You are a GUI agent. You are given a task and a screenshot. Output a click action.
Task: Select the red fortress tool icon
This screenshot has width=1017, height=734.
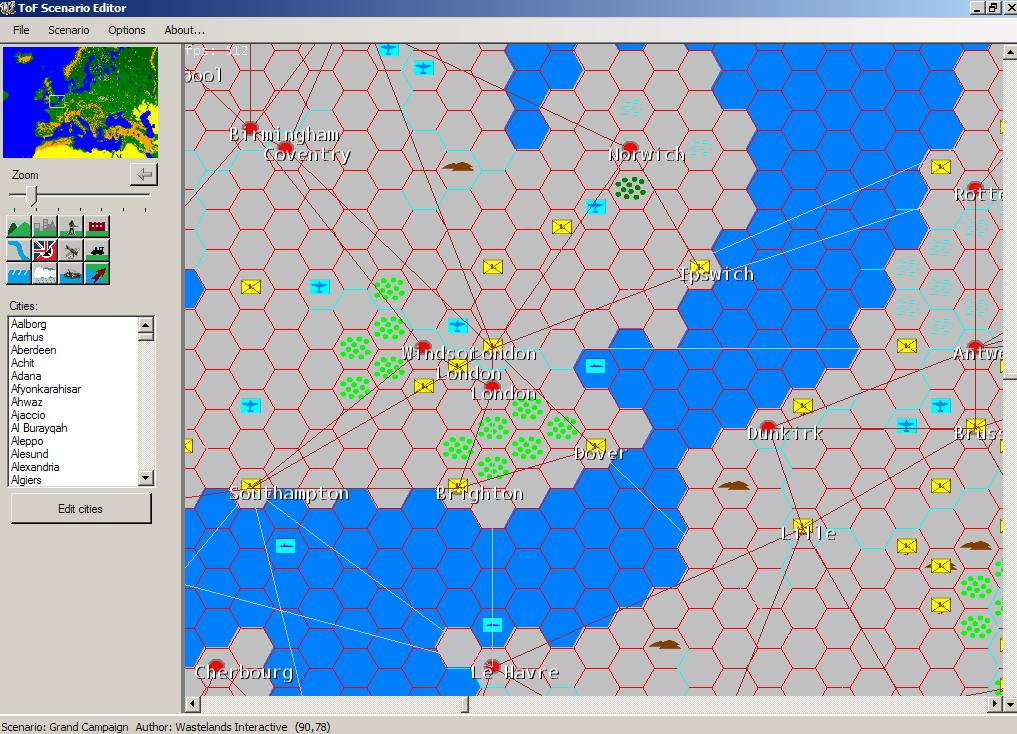tap(97, 226)
